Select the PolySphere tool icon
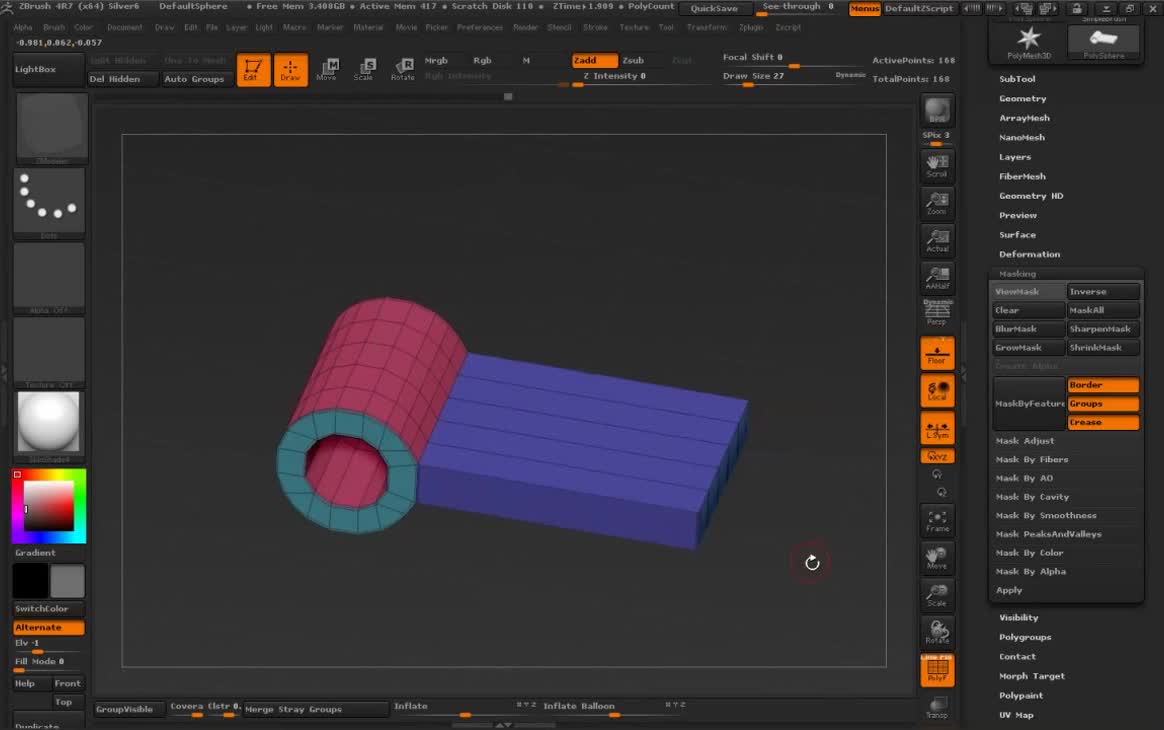 coord(1103,42)
